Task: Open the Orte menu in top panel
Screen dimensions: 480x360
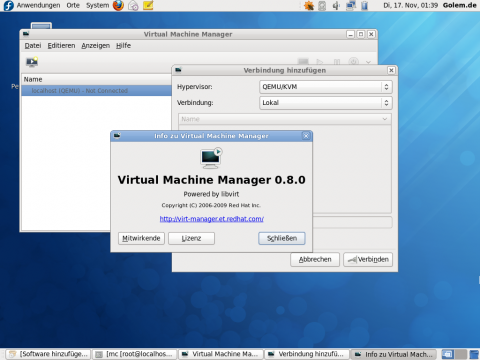Action: pyautogui.click(x=73, y=5)
